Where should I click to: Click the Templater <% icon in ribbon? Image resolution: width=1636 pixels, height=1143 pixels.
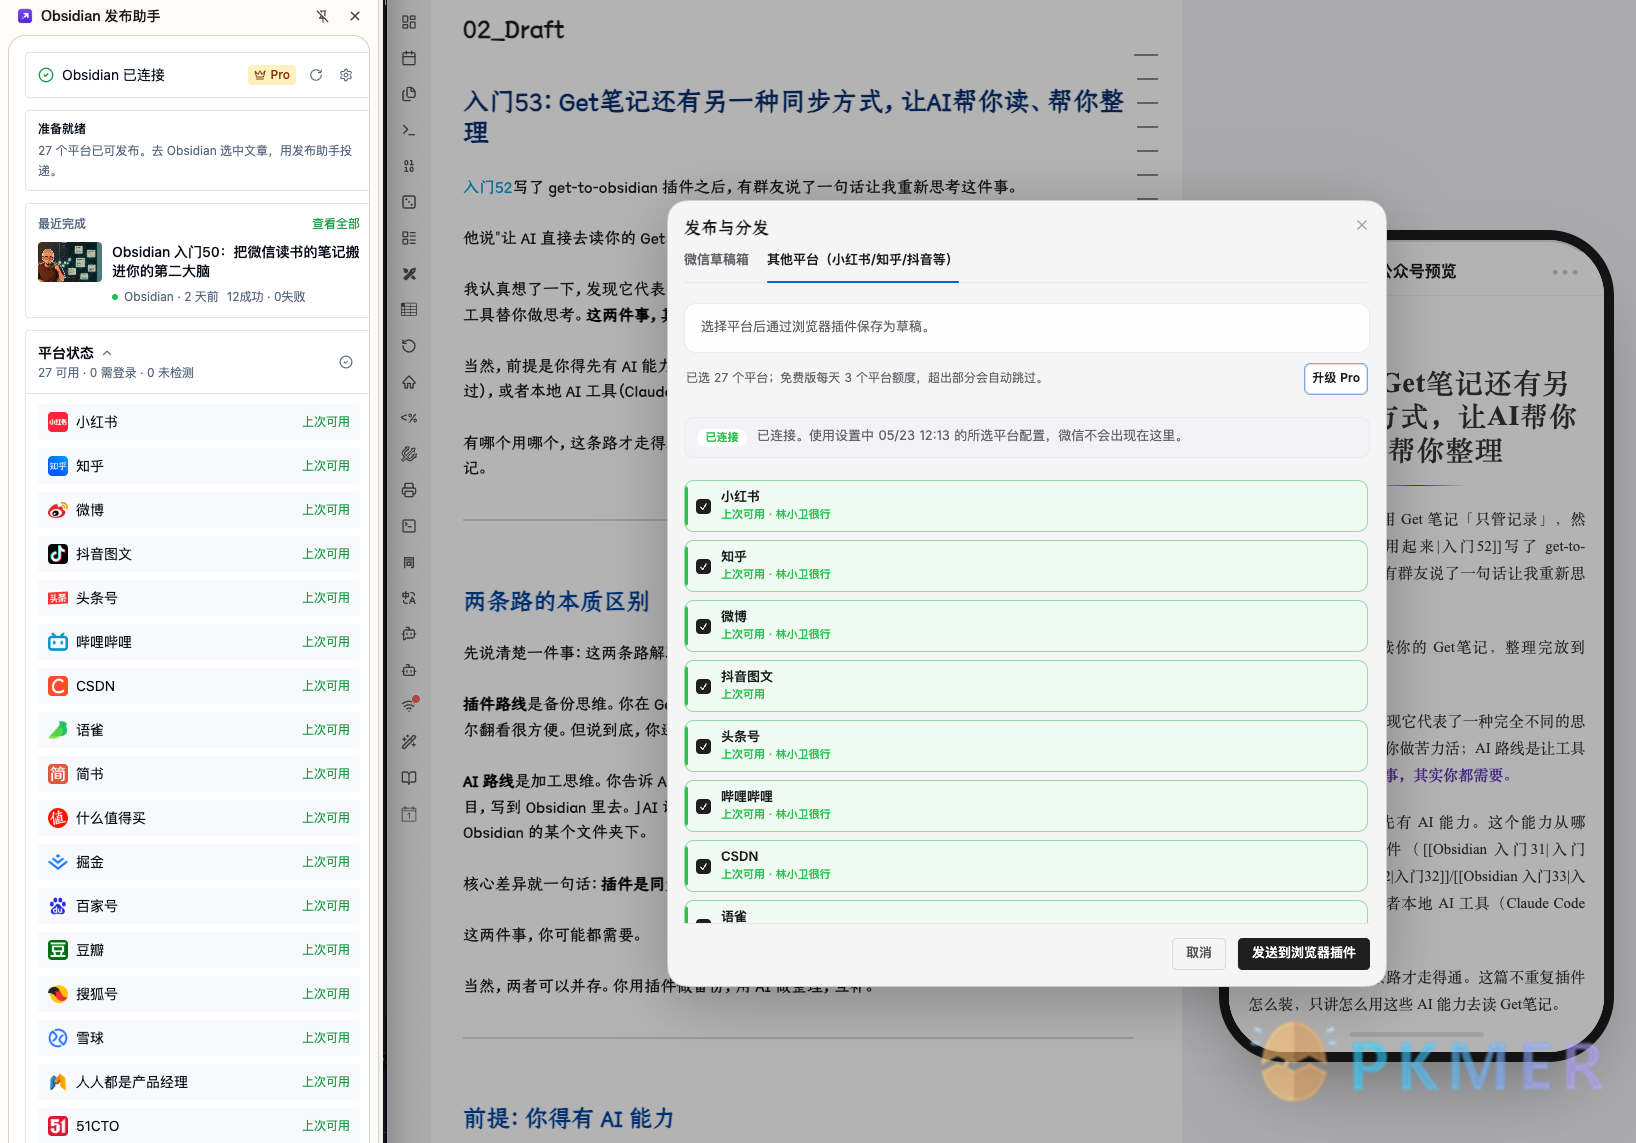coord(409,418)
